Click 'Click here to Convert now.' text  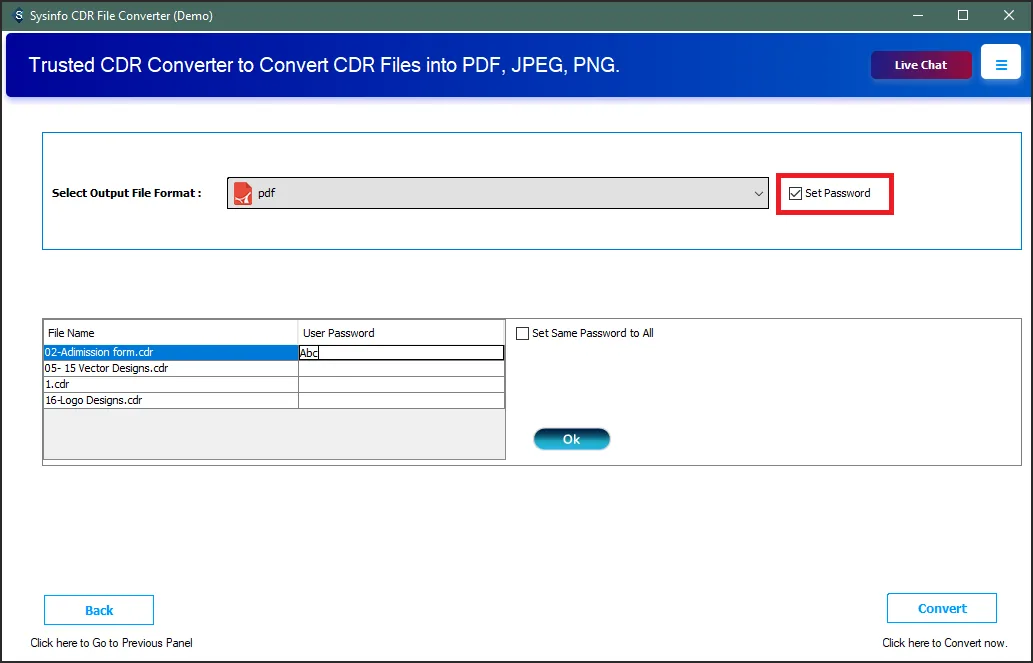coord(944,643)
